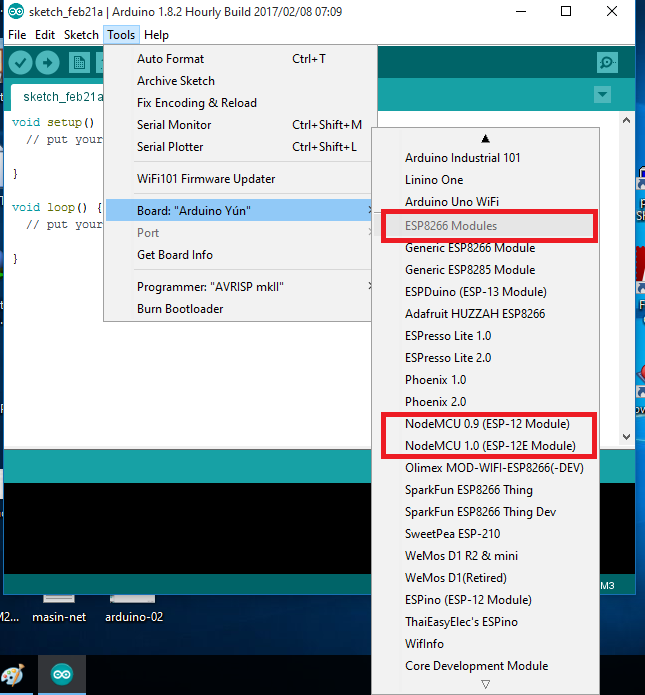Select SparkFun ESP8266 Thing board
This screenshot has width=645, height=695.
tap(485, 490)
